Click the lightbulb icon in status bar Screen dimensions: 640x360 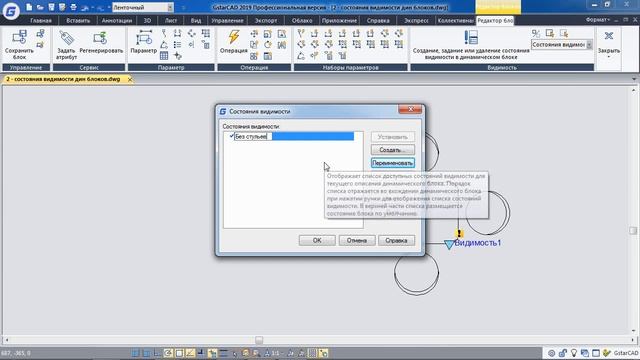pyautogui.click(x=573, y=353)
